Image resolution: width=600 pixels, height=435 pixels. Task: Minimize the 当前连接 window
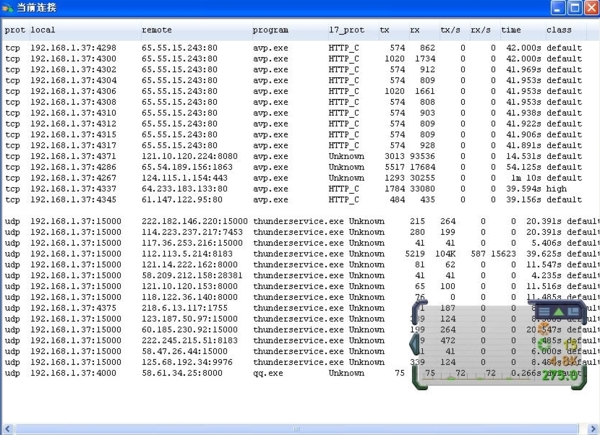coord(558,8)
